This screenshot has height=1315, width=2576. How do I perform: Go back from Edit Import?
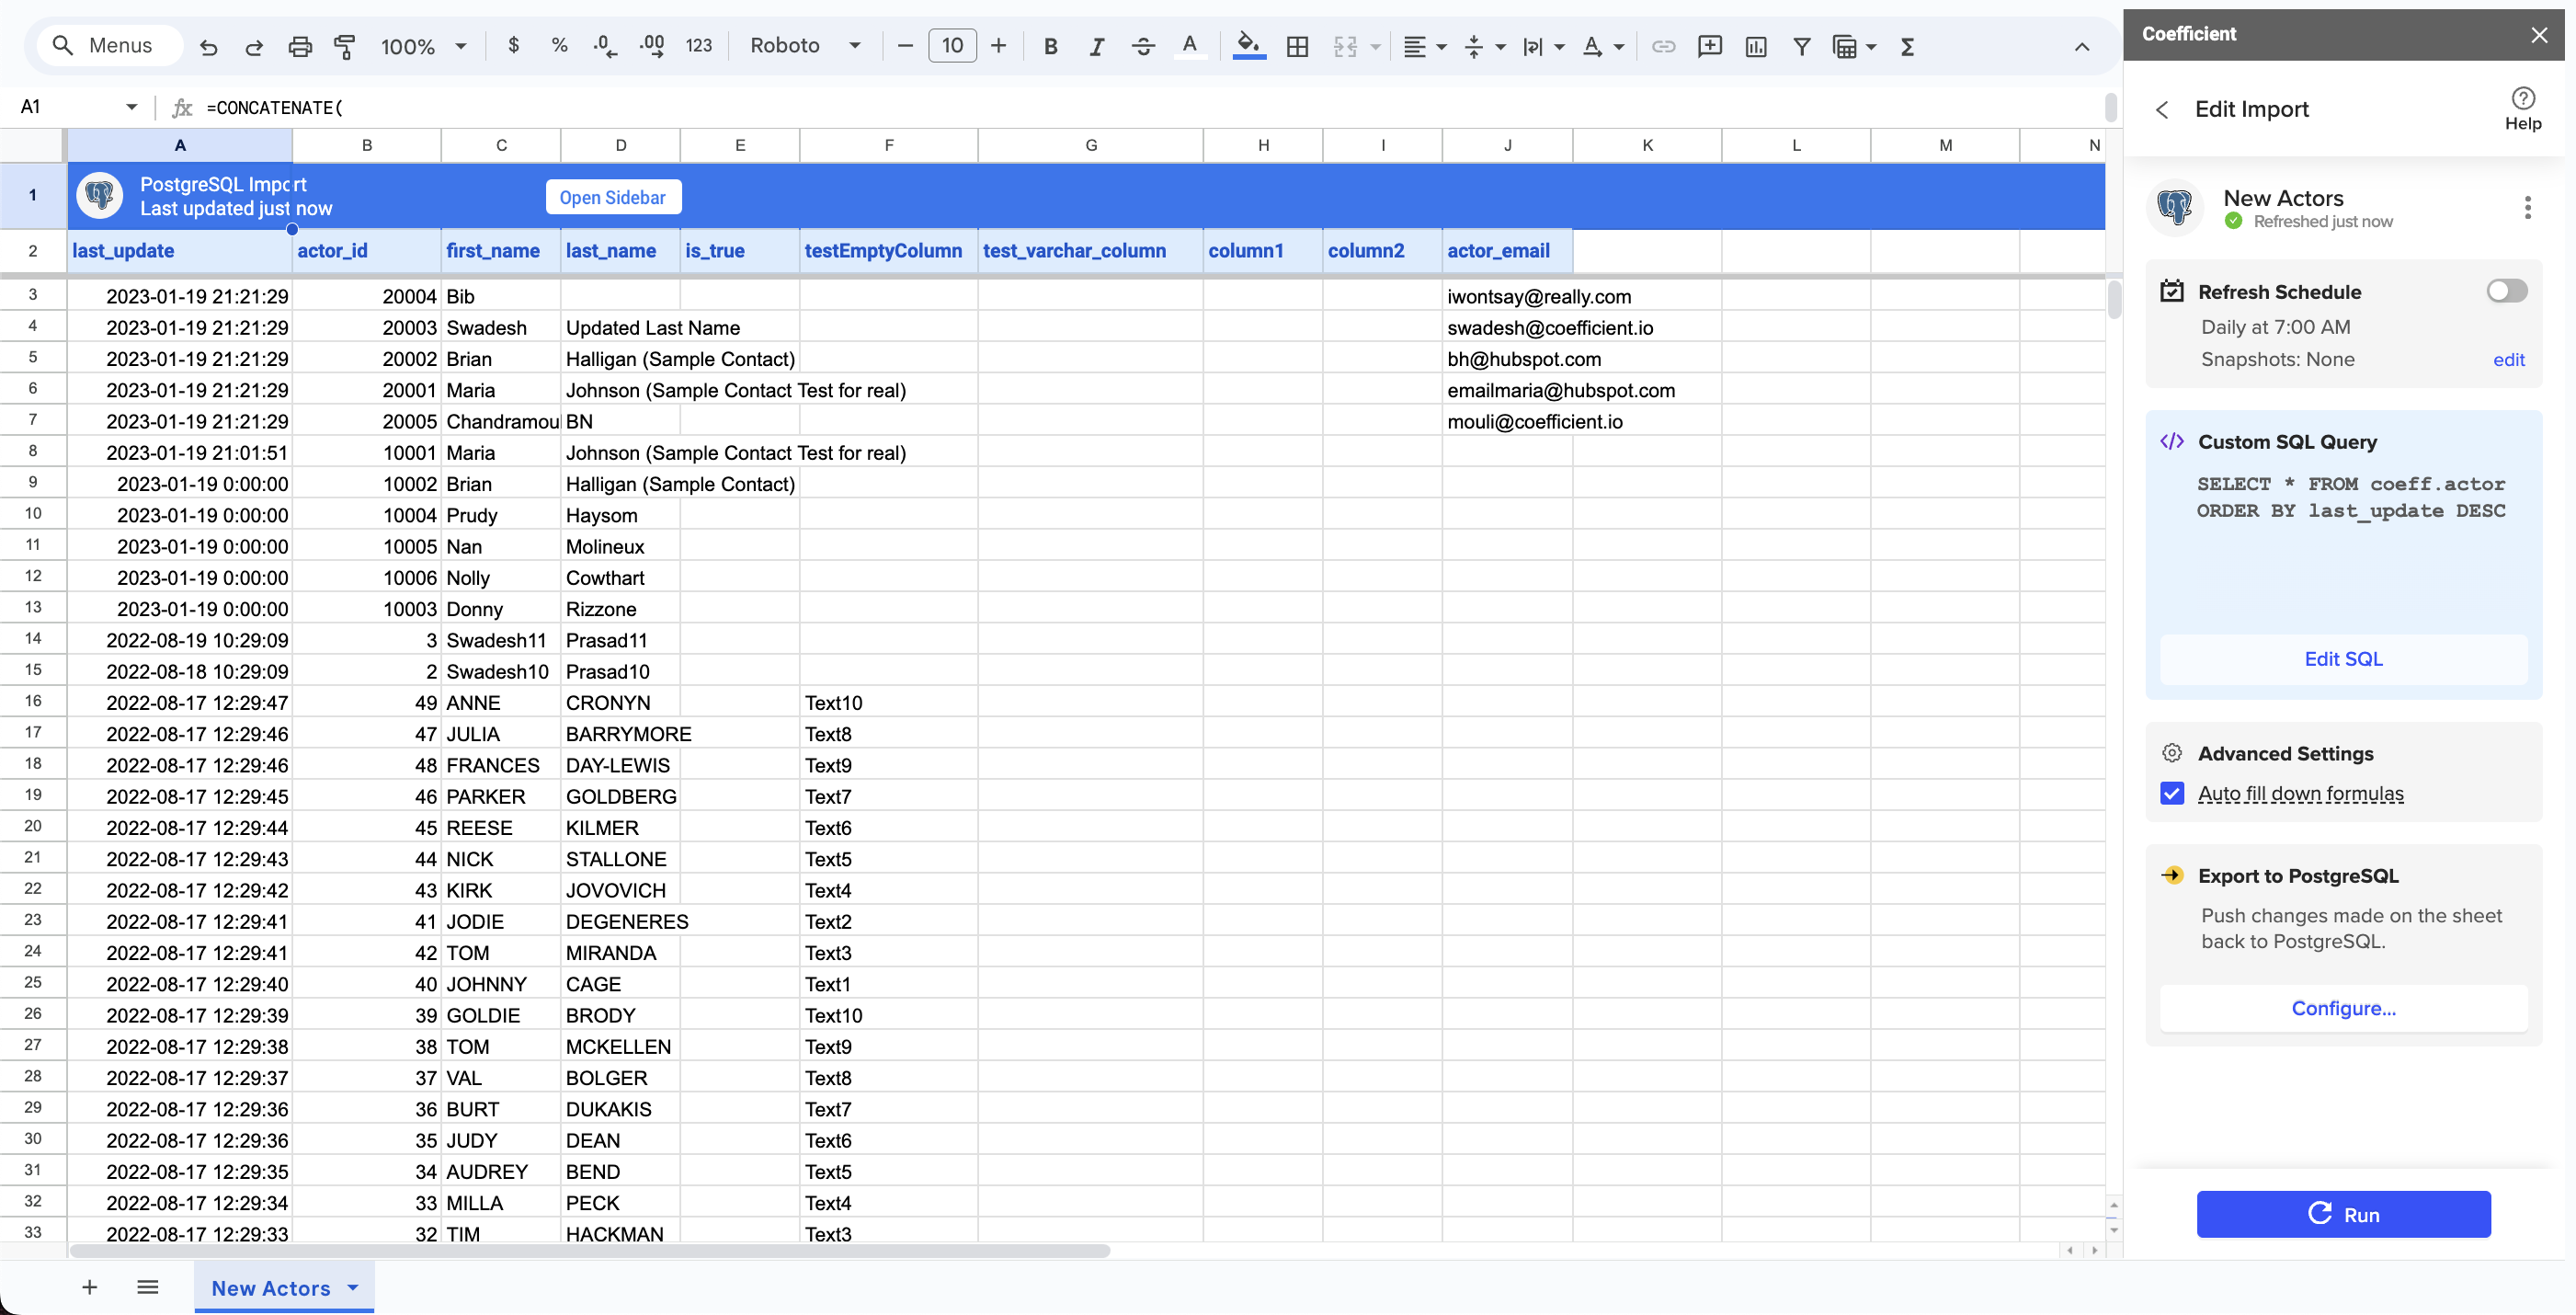coord(2162,110)
